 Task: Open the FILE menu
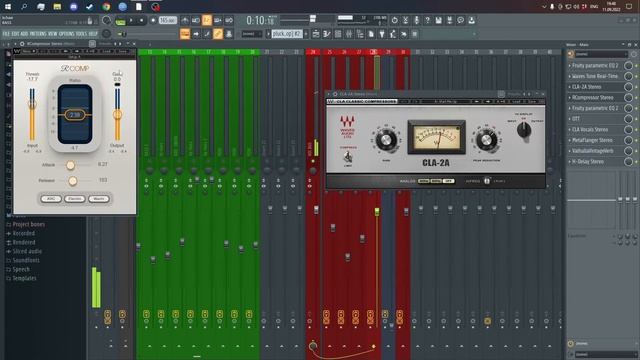point(6,34)
